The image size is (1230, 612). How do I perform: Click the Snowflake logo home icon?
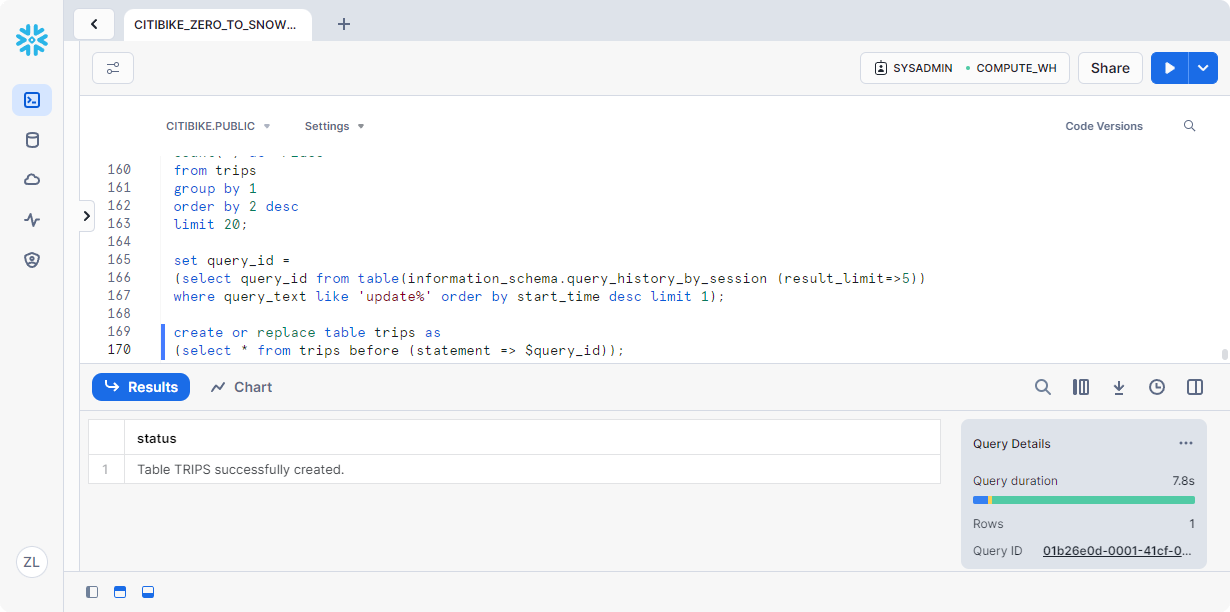click(x=32, y=40)
